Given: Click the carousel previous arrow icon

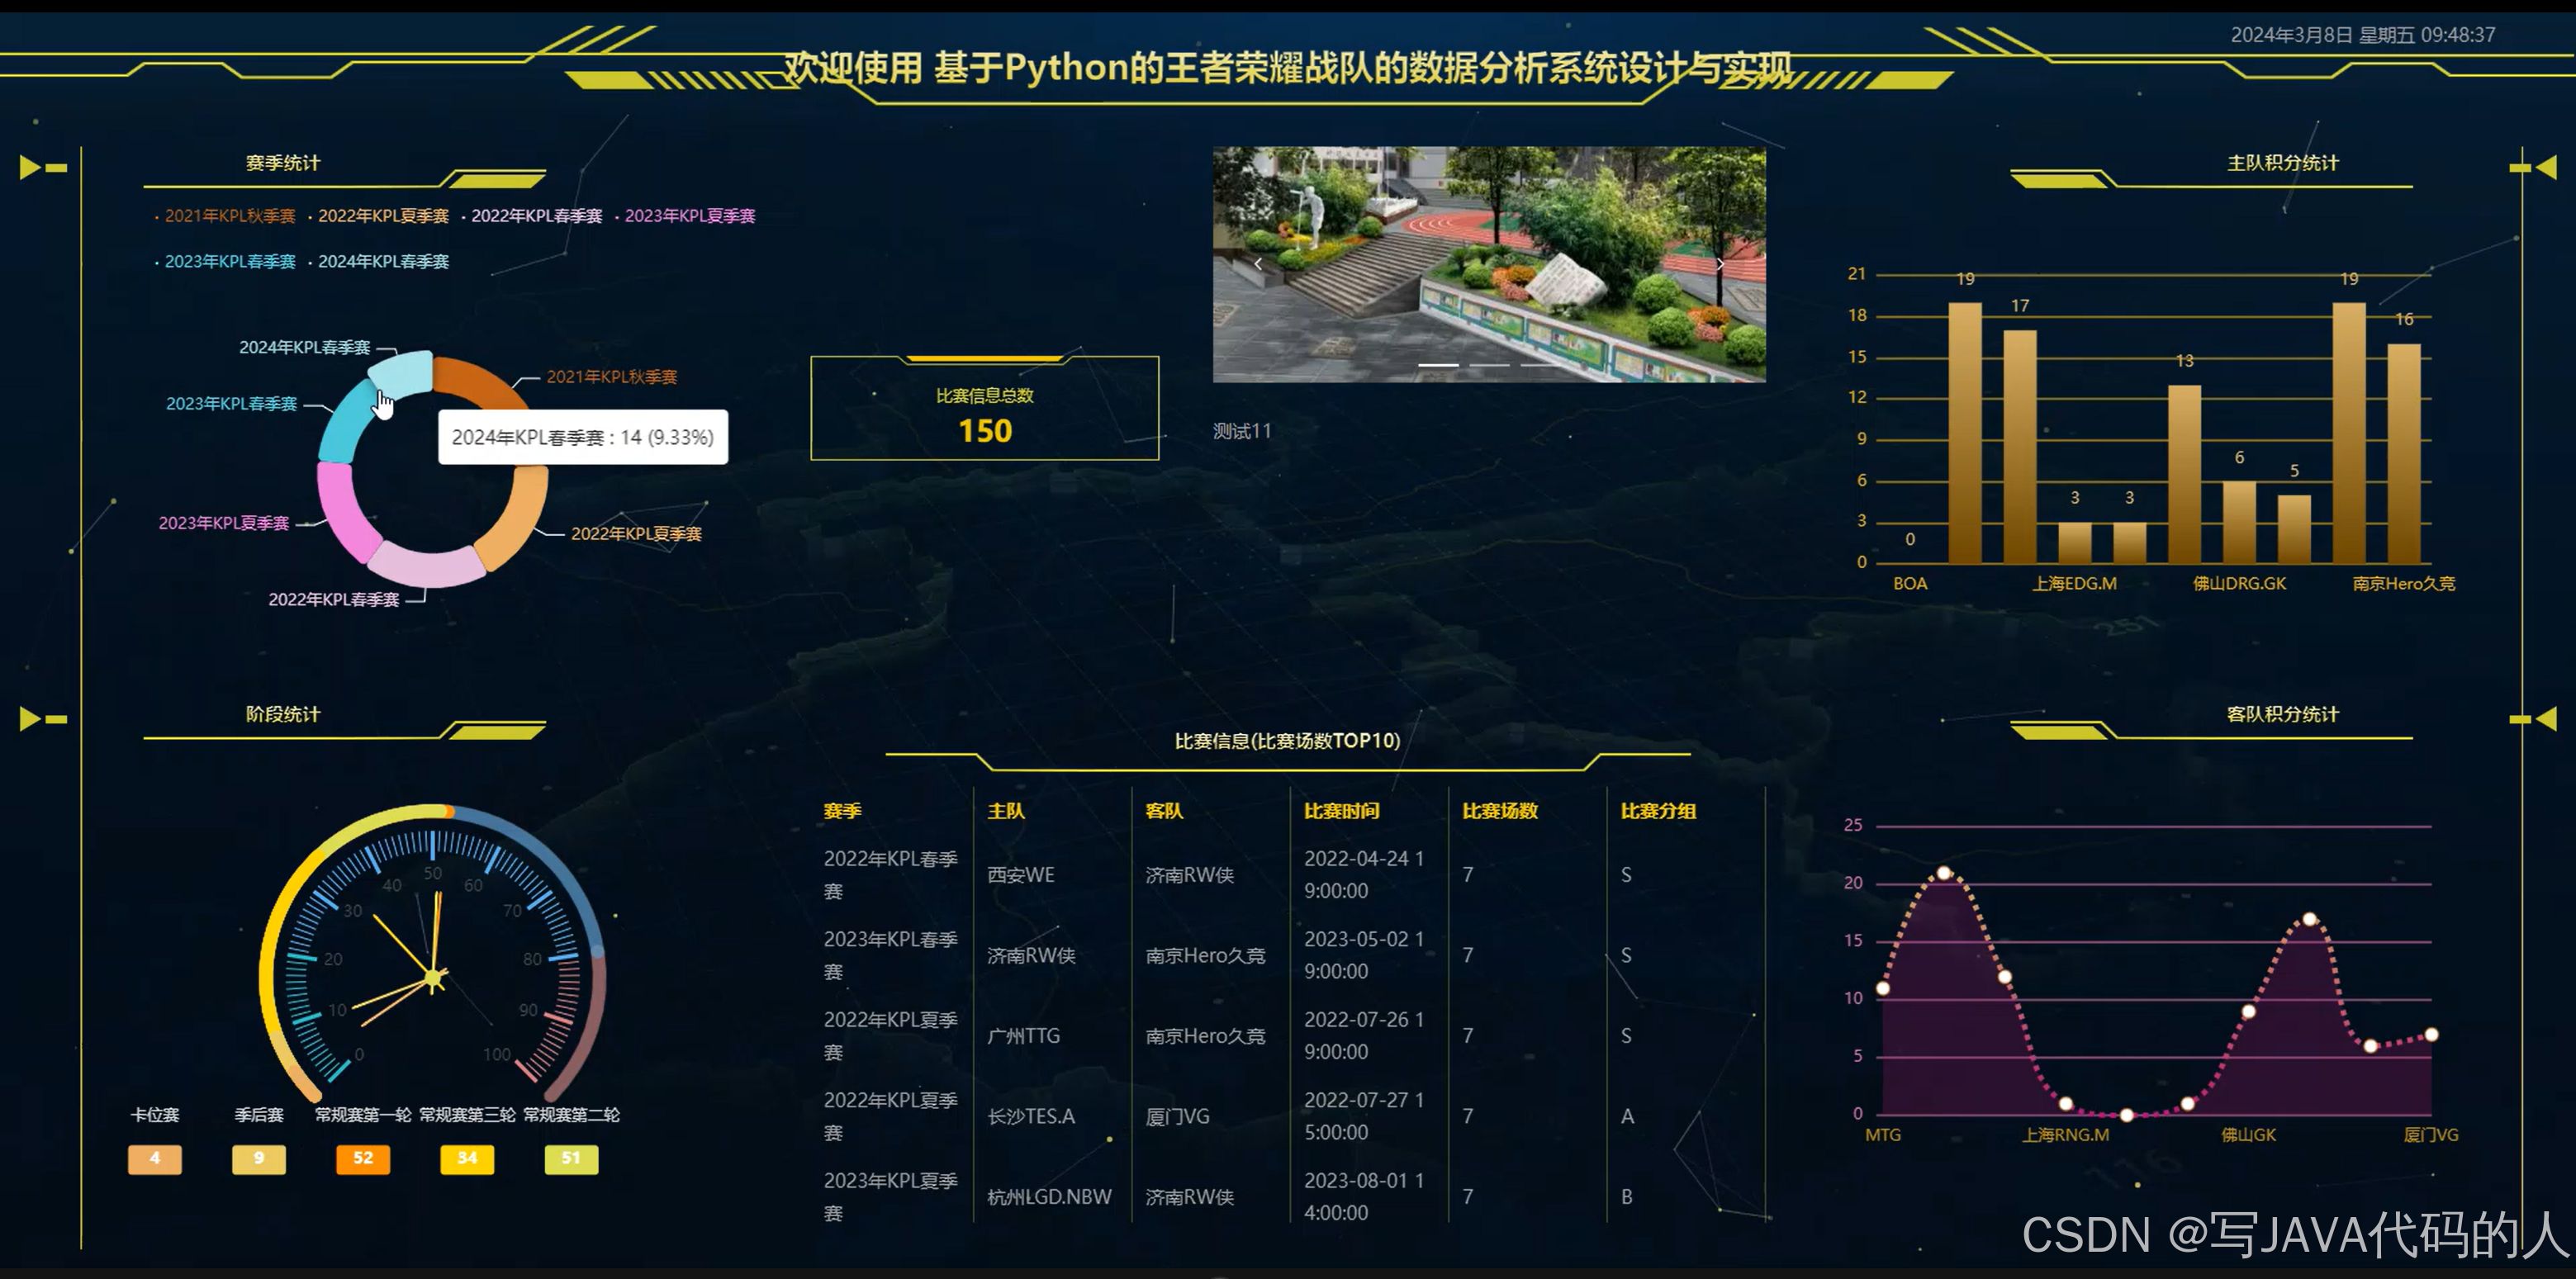Looking at the screenshot, I should tap(1258, 263).
